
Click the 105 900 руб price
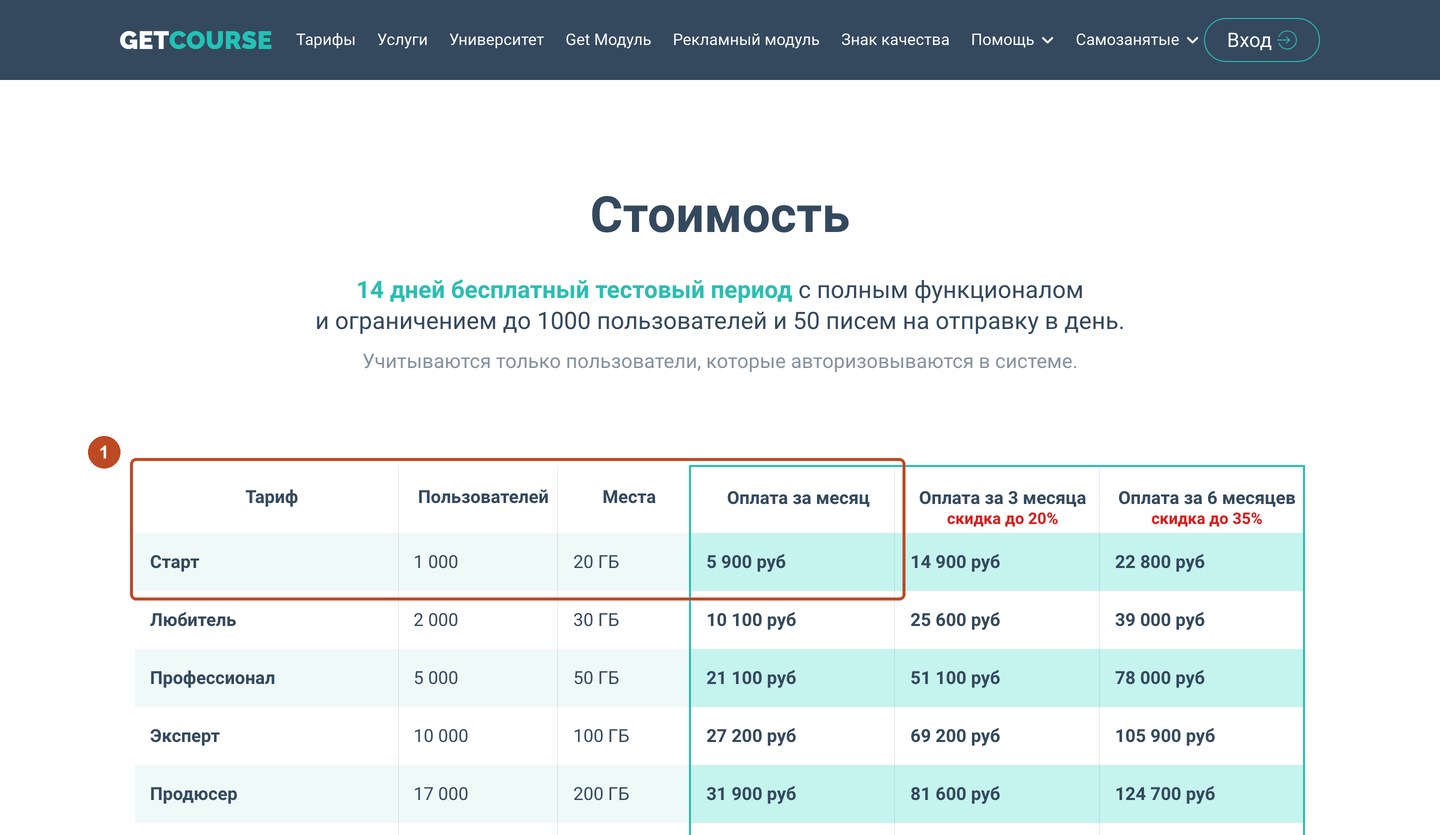pyautogui.click(x=1165, y=736)
